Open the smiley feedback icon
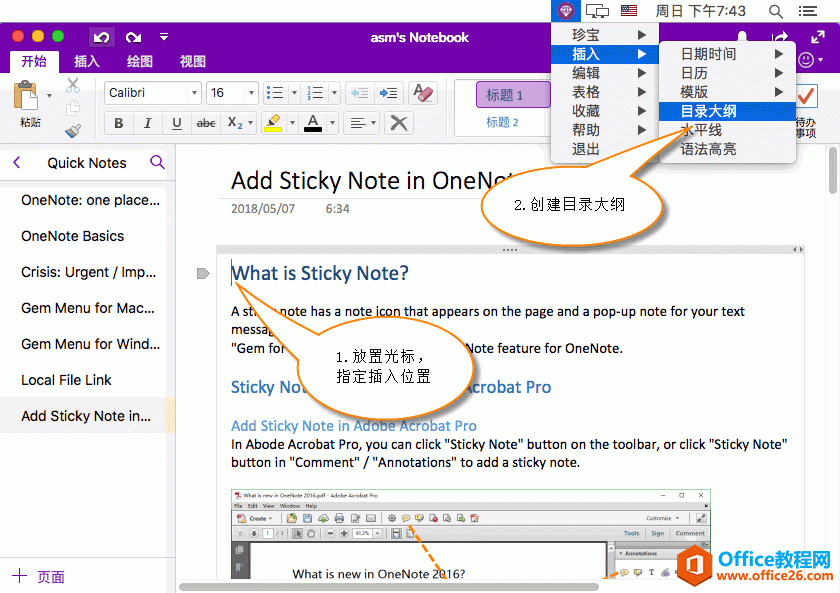The image size is (840, 593). point(806,60)
